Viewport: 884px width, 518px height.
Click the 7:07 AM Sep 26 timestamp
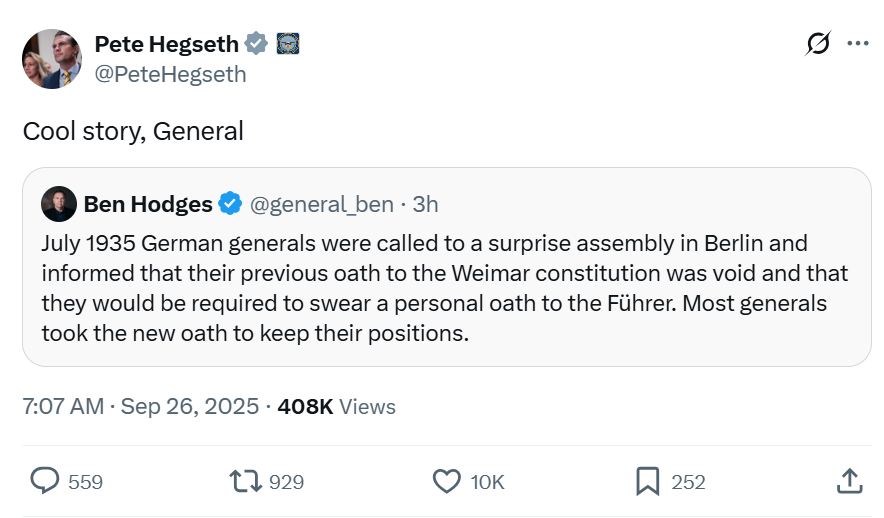click(140, 406)
